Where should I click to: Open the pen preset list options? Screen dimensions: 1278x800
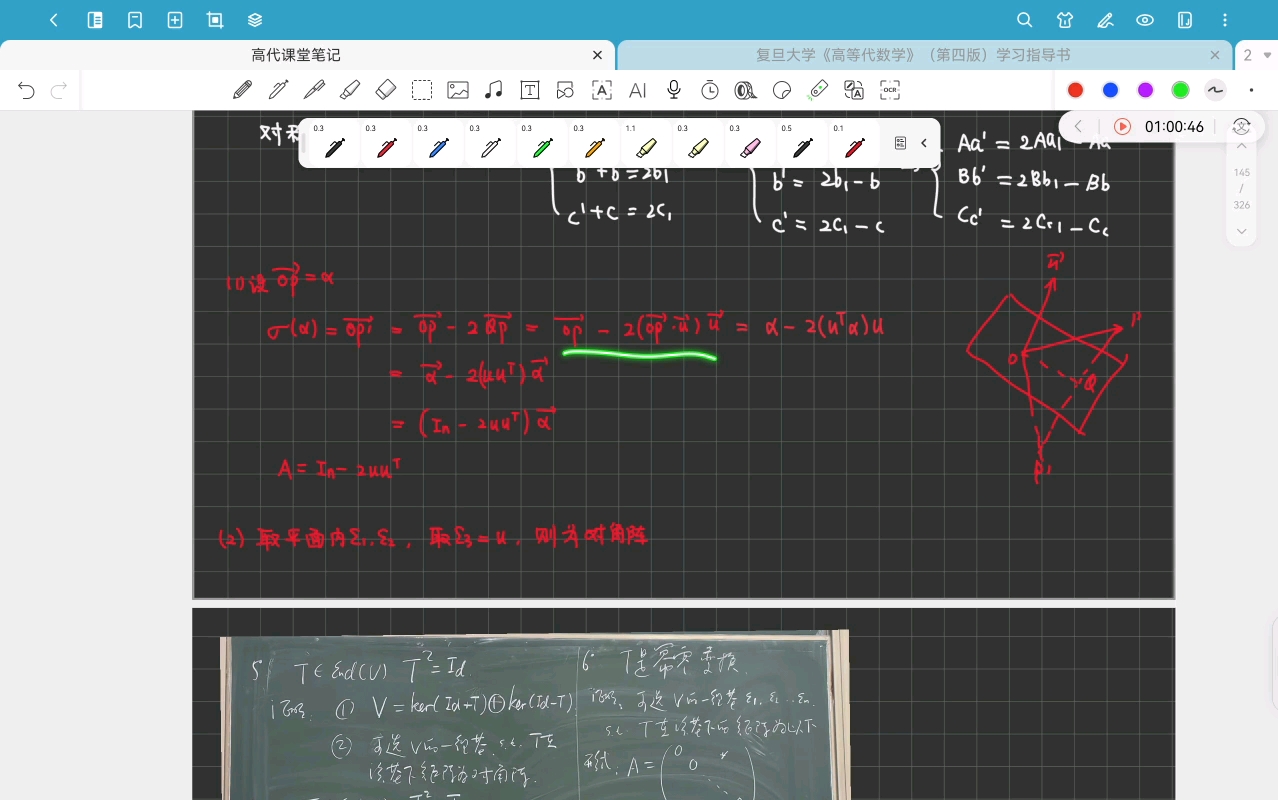point(900,143)
